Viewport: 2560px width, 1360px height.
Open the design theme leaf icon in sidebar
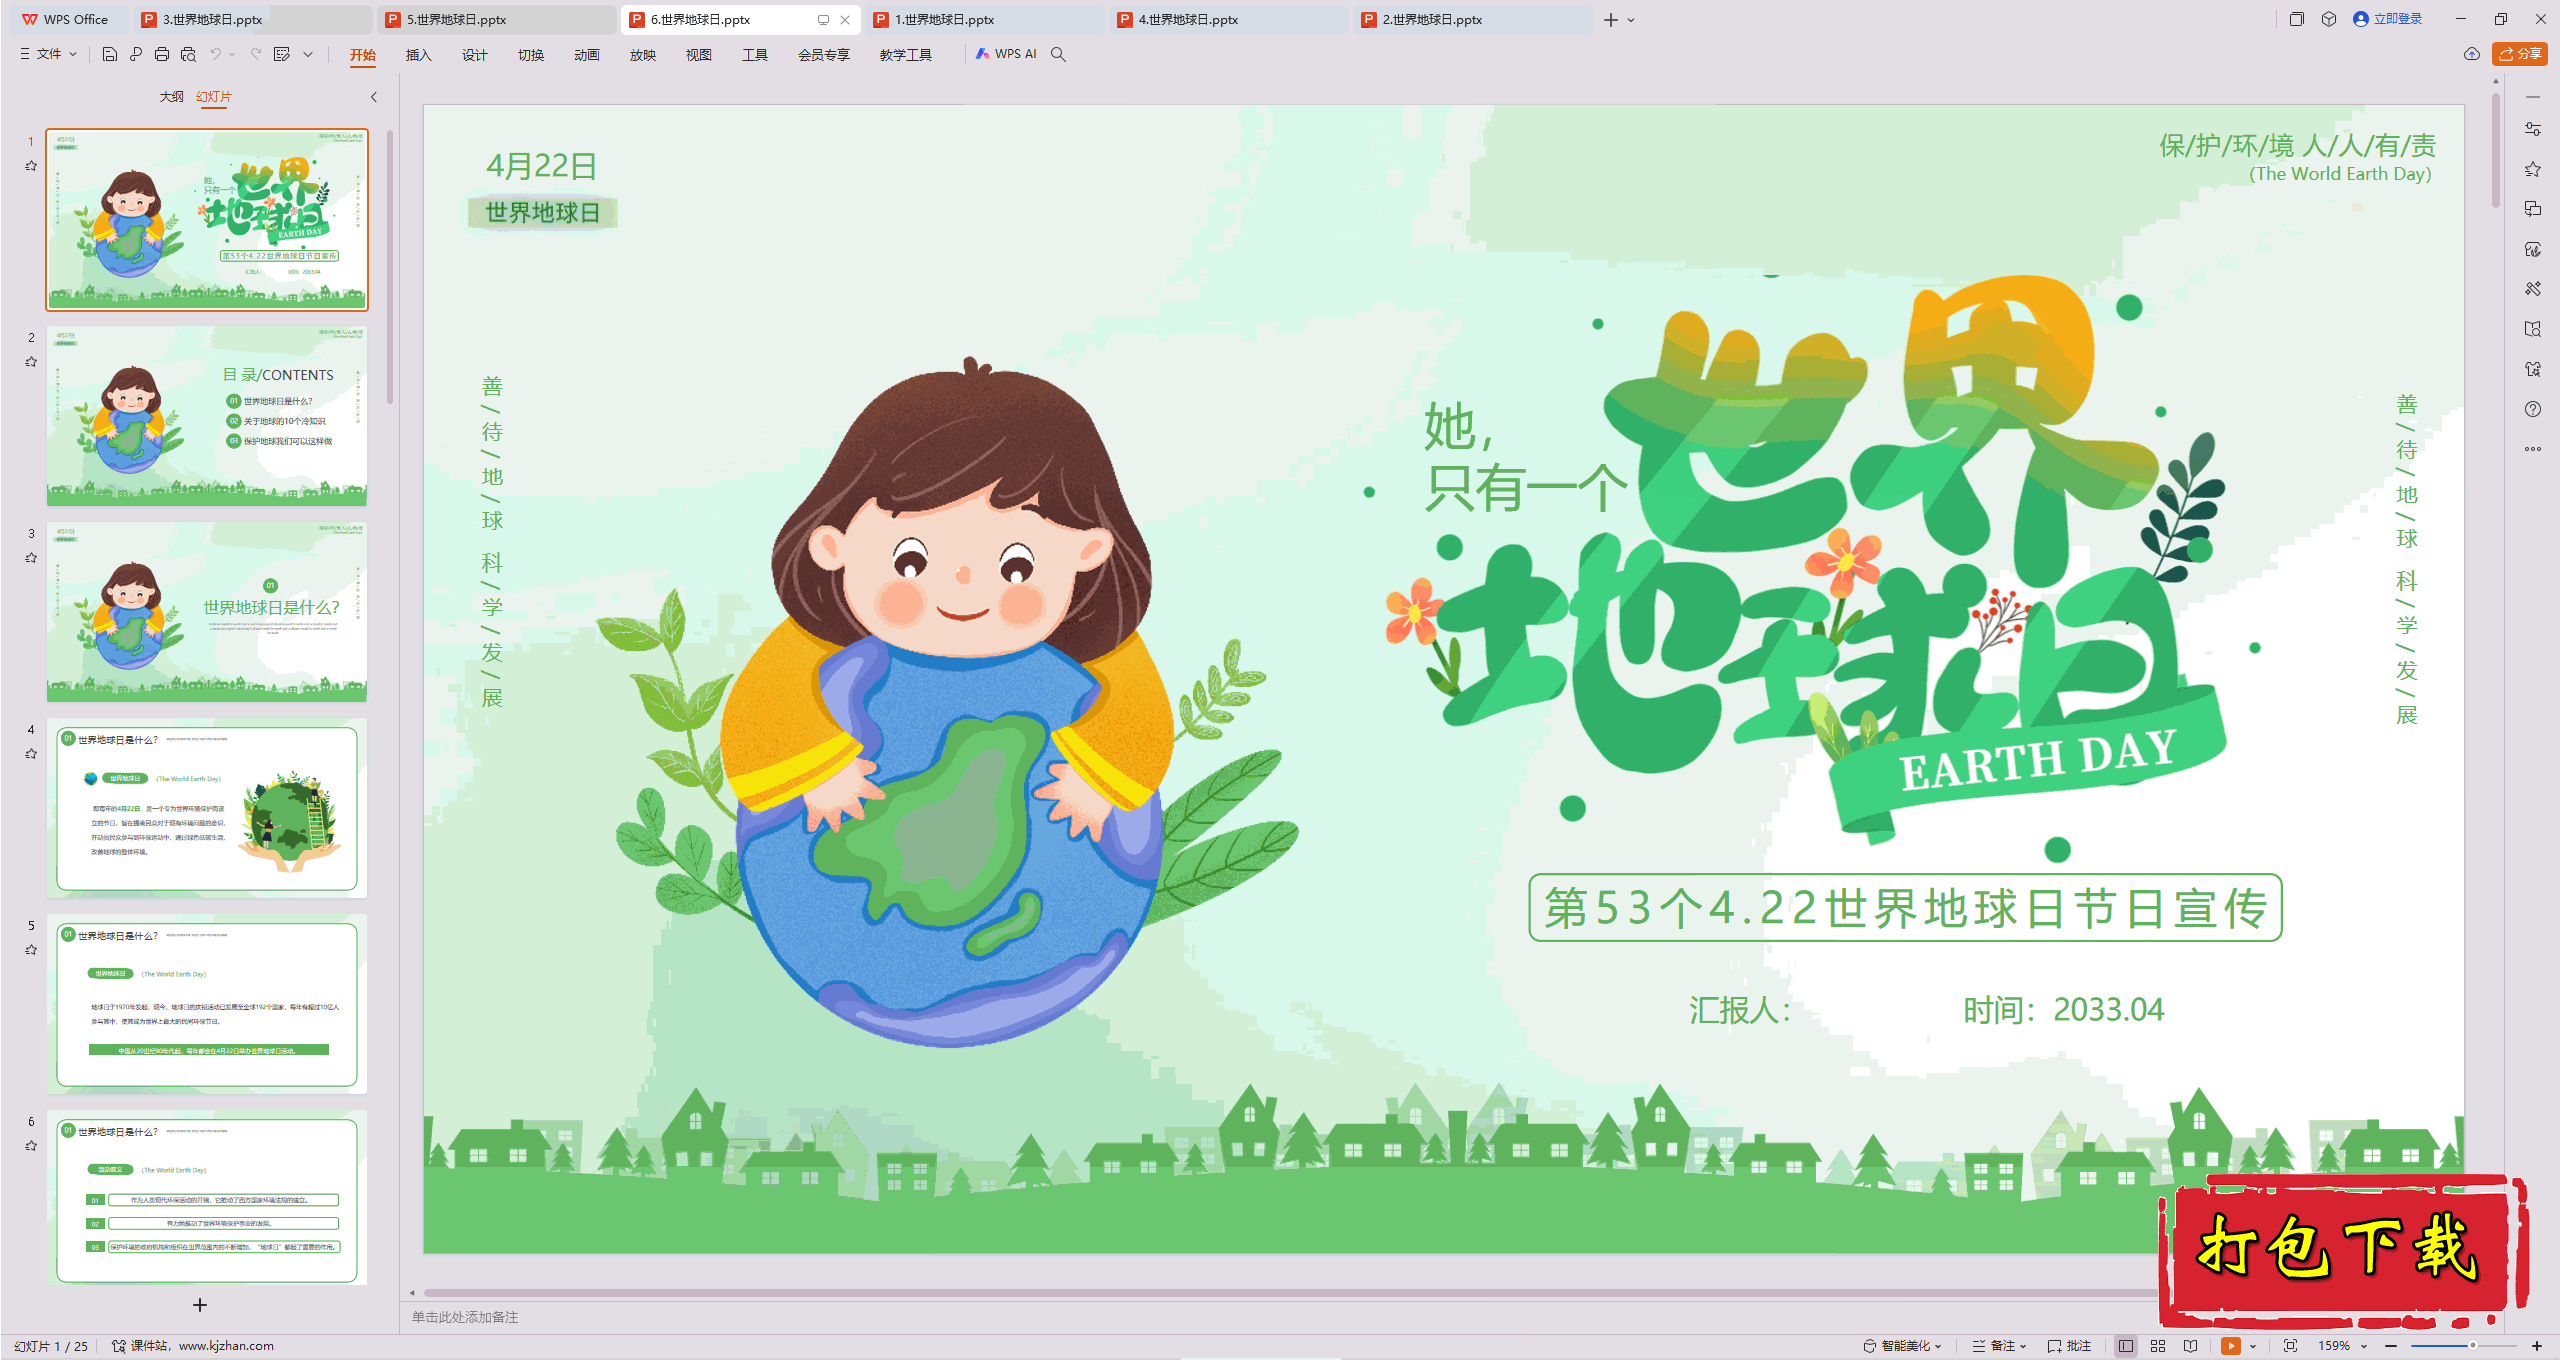pos(2533,249)
